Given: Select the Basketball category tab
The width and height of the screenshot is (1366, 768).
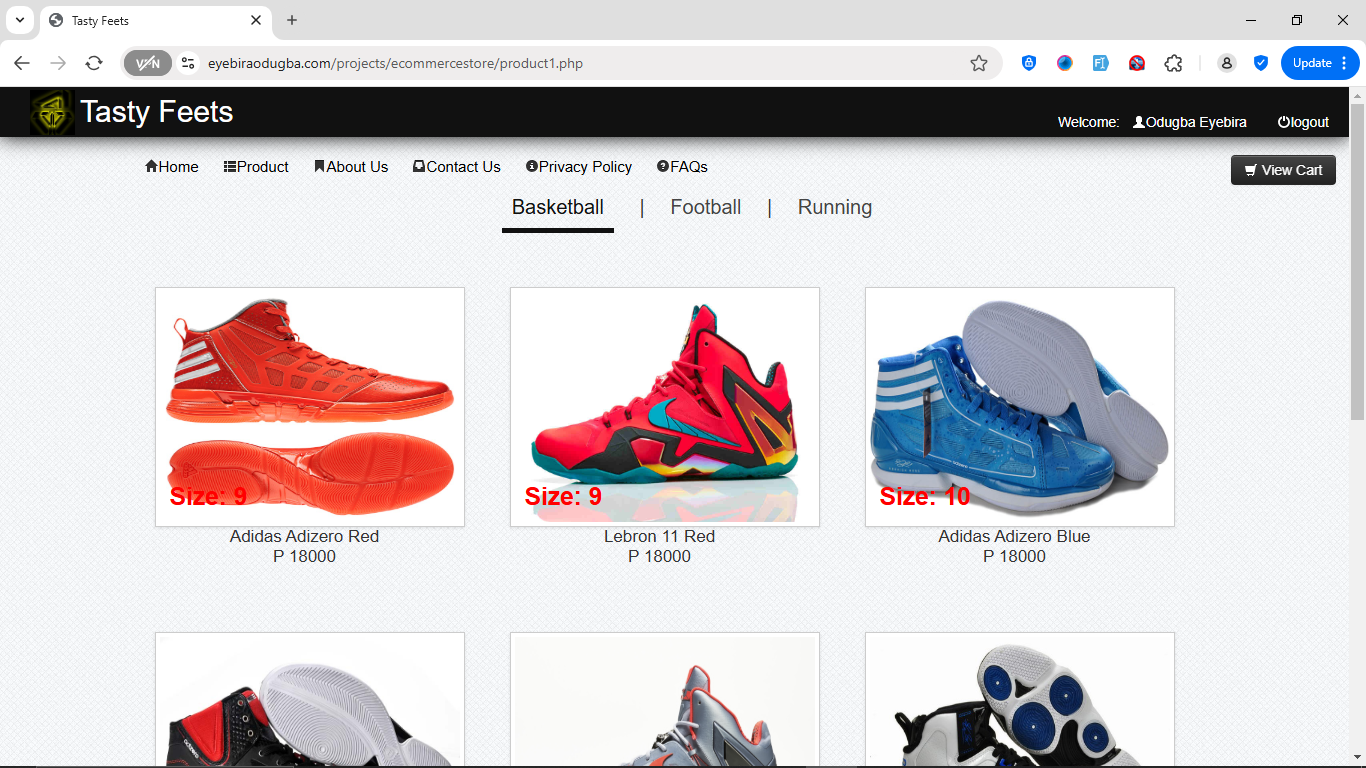Looking at the screenshot, I should point(558,208).
